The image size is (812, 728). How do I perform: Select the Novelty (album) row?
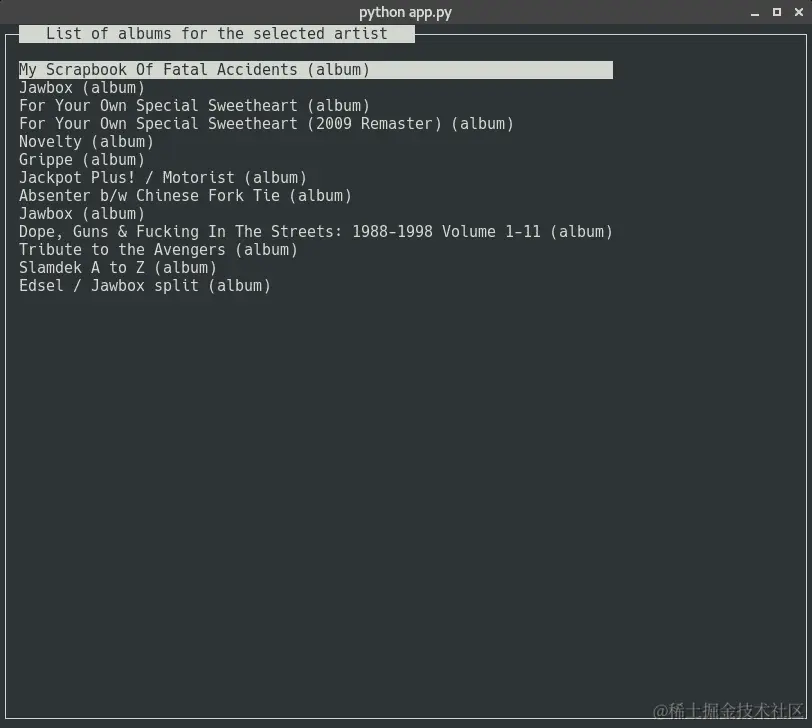tap(86, 142)
